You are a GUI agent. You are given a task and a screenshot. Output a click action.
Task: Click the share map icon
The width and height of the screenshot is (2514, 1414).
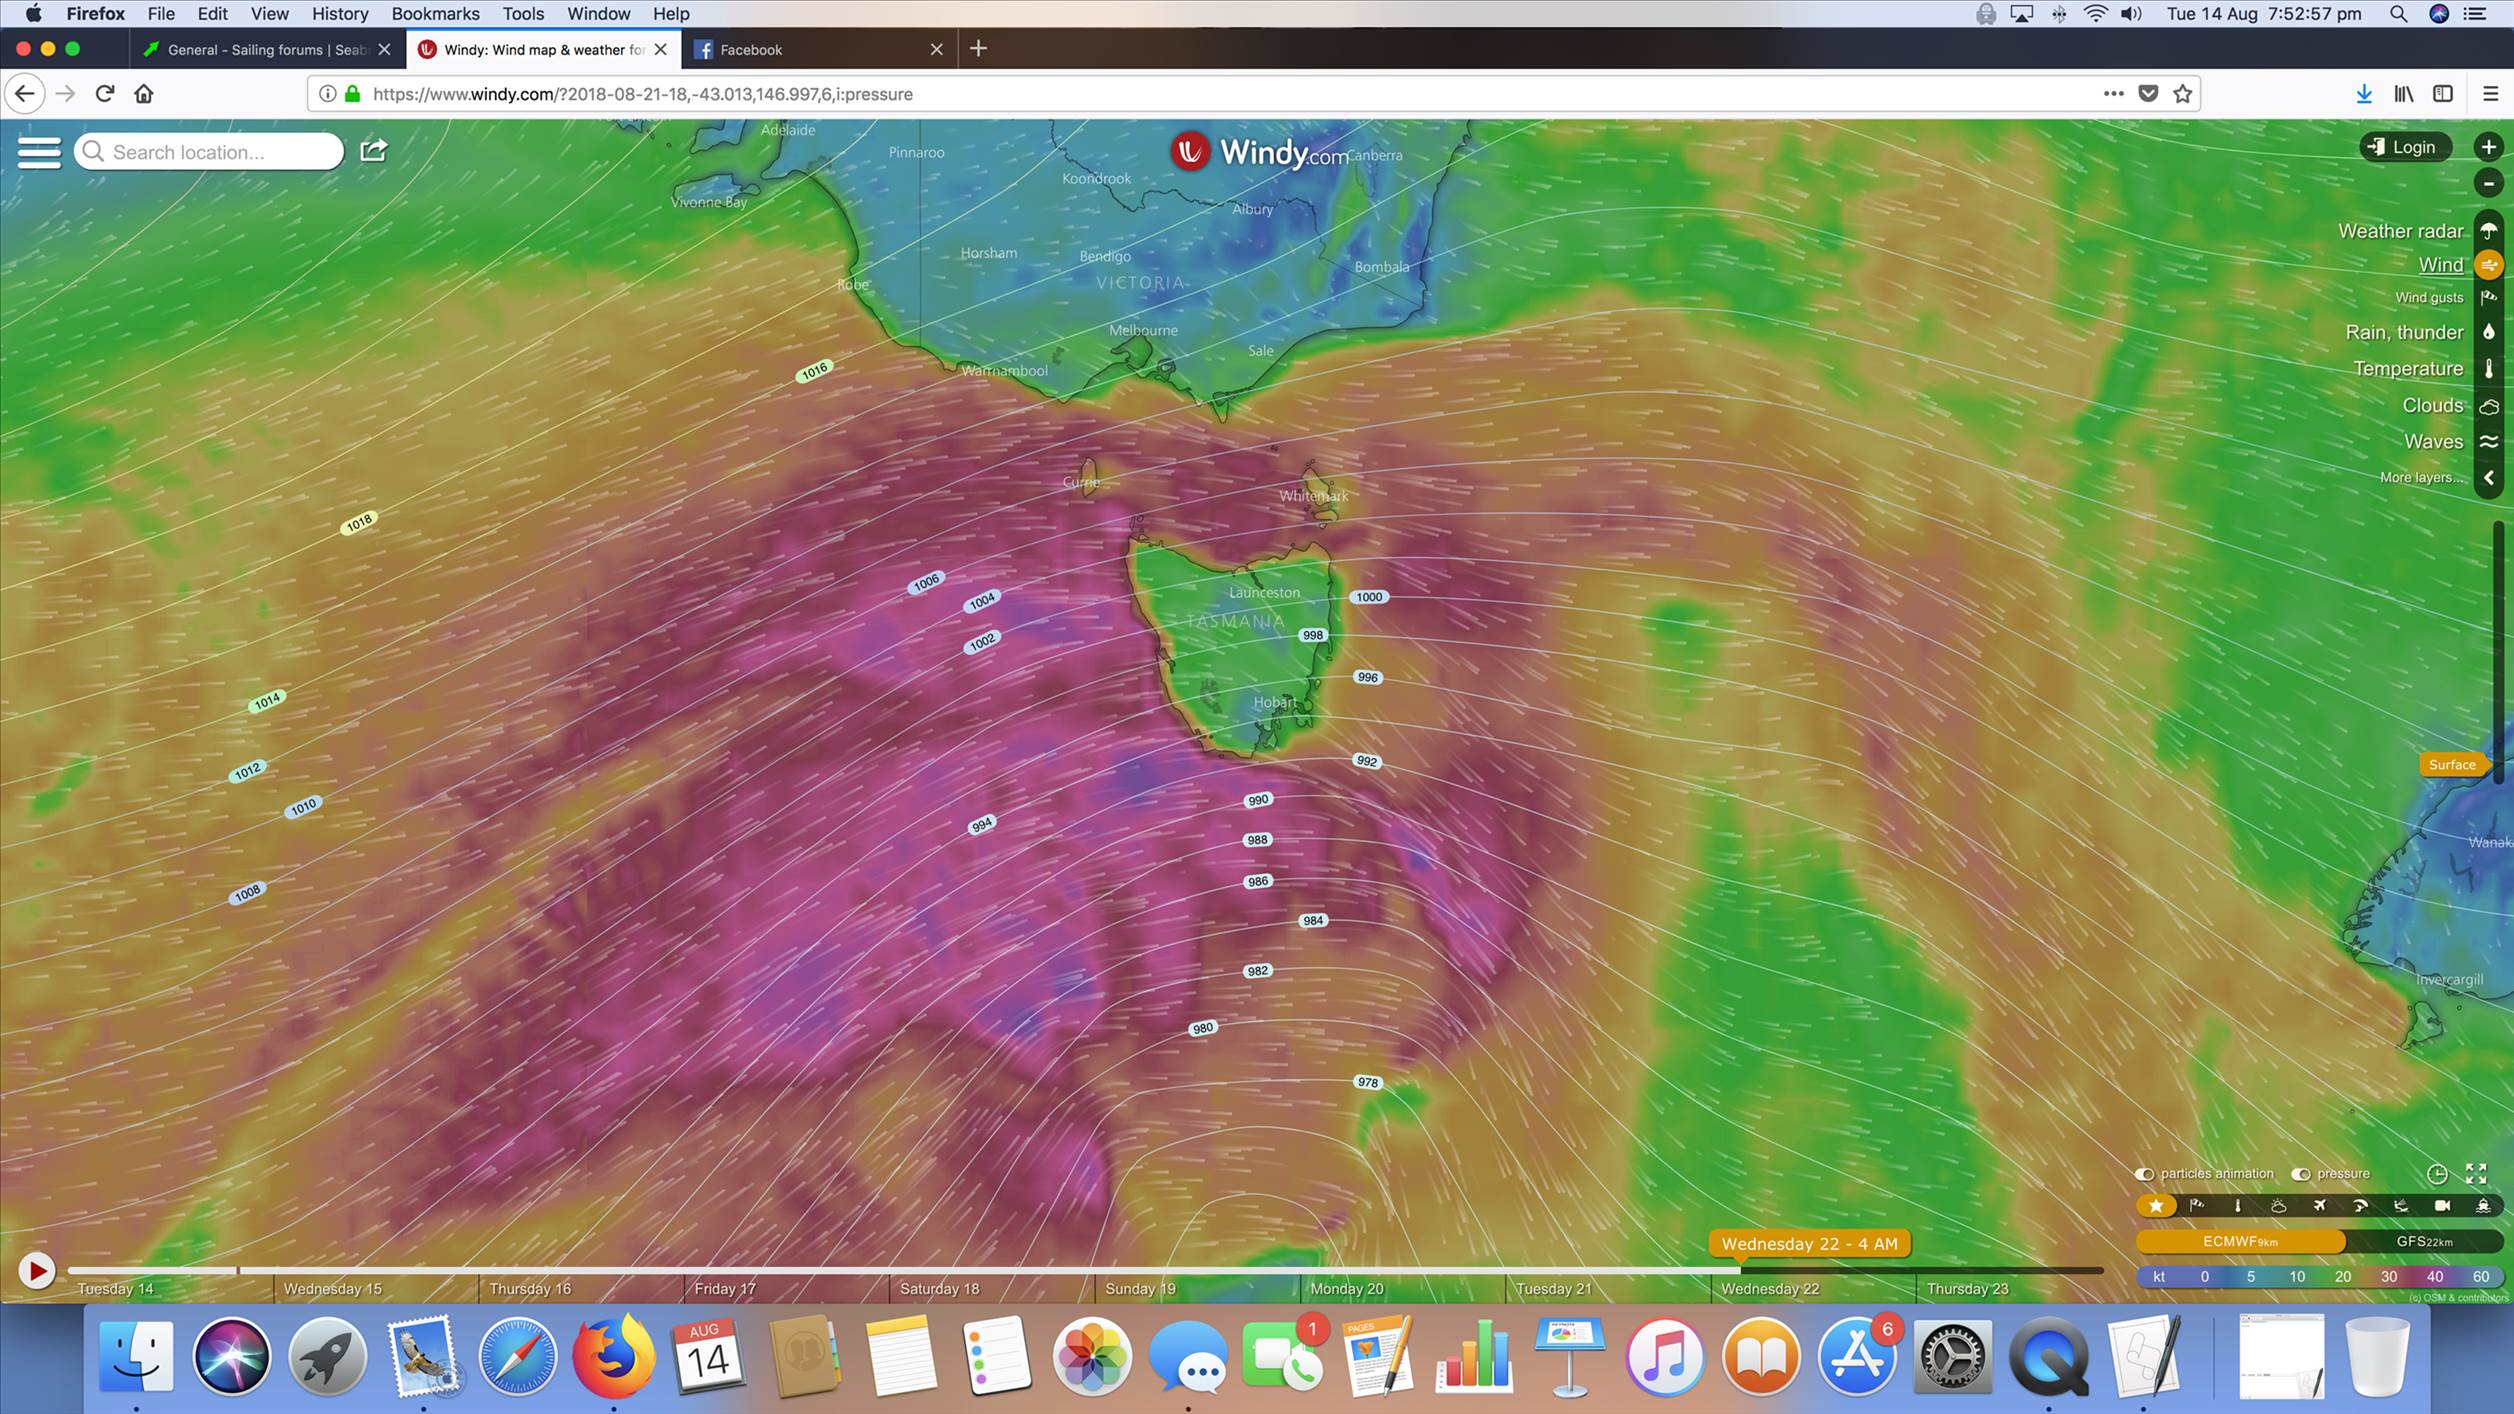click(373, 151)
